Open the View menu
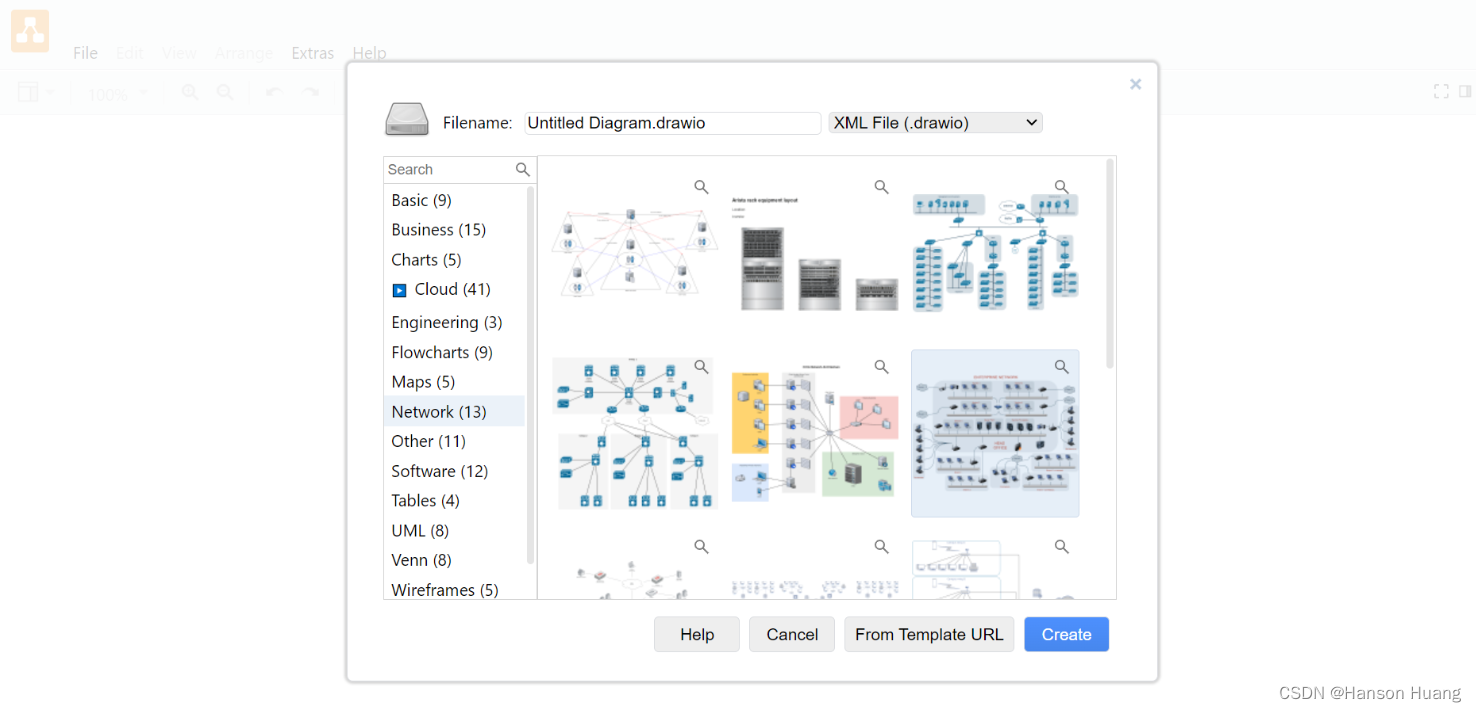 pyautogui.click(x=179, y=53)
